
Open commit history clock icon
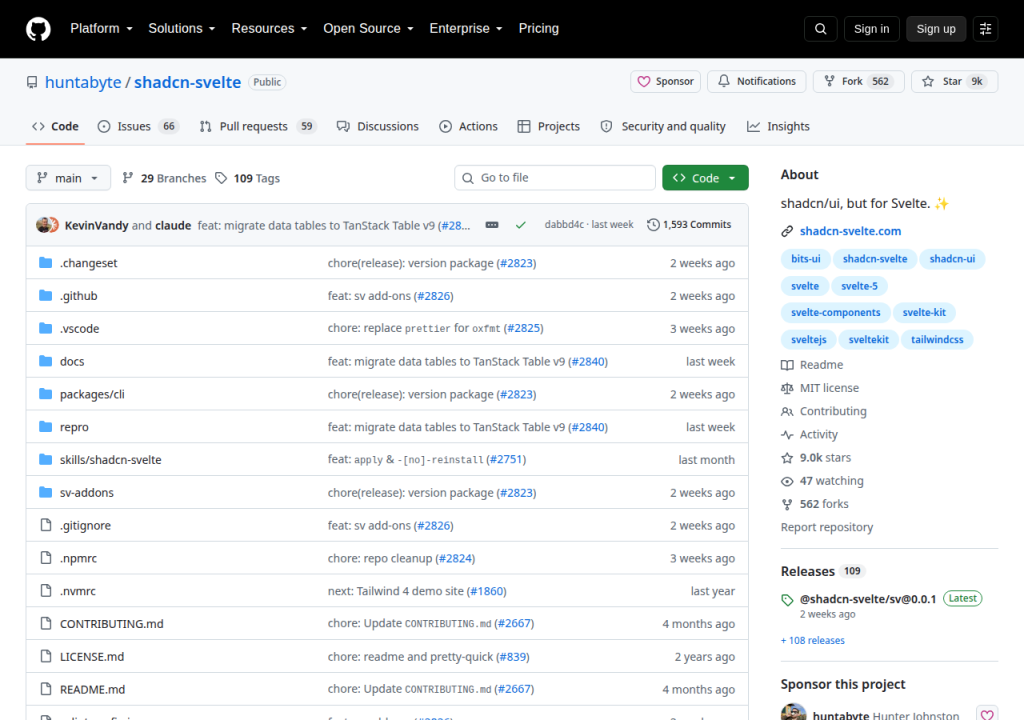tap(653, 225)
